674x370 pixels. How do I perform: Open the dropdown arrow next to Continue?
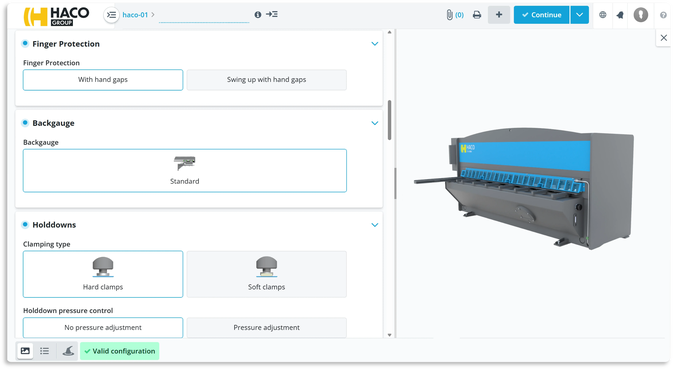coord(579,15)
